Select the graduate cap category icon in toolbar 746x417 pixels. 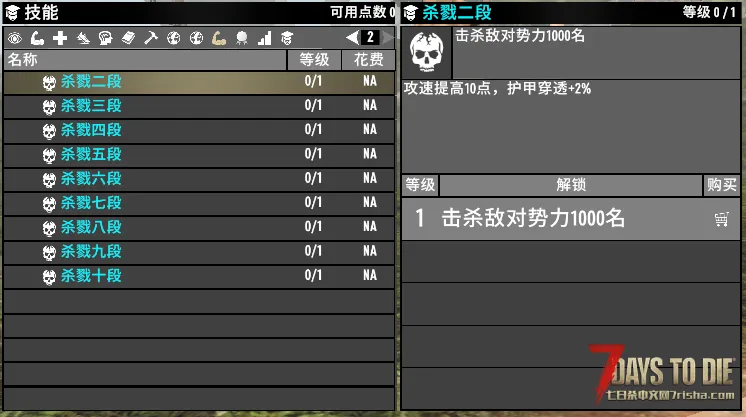(287, 38)
